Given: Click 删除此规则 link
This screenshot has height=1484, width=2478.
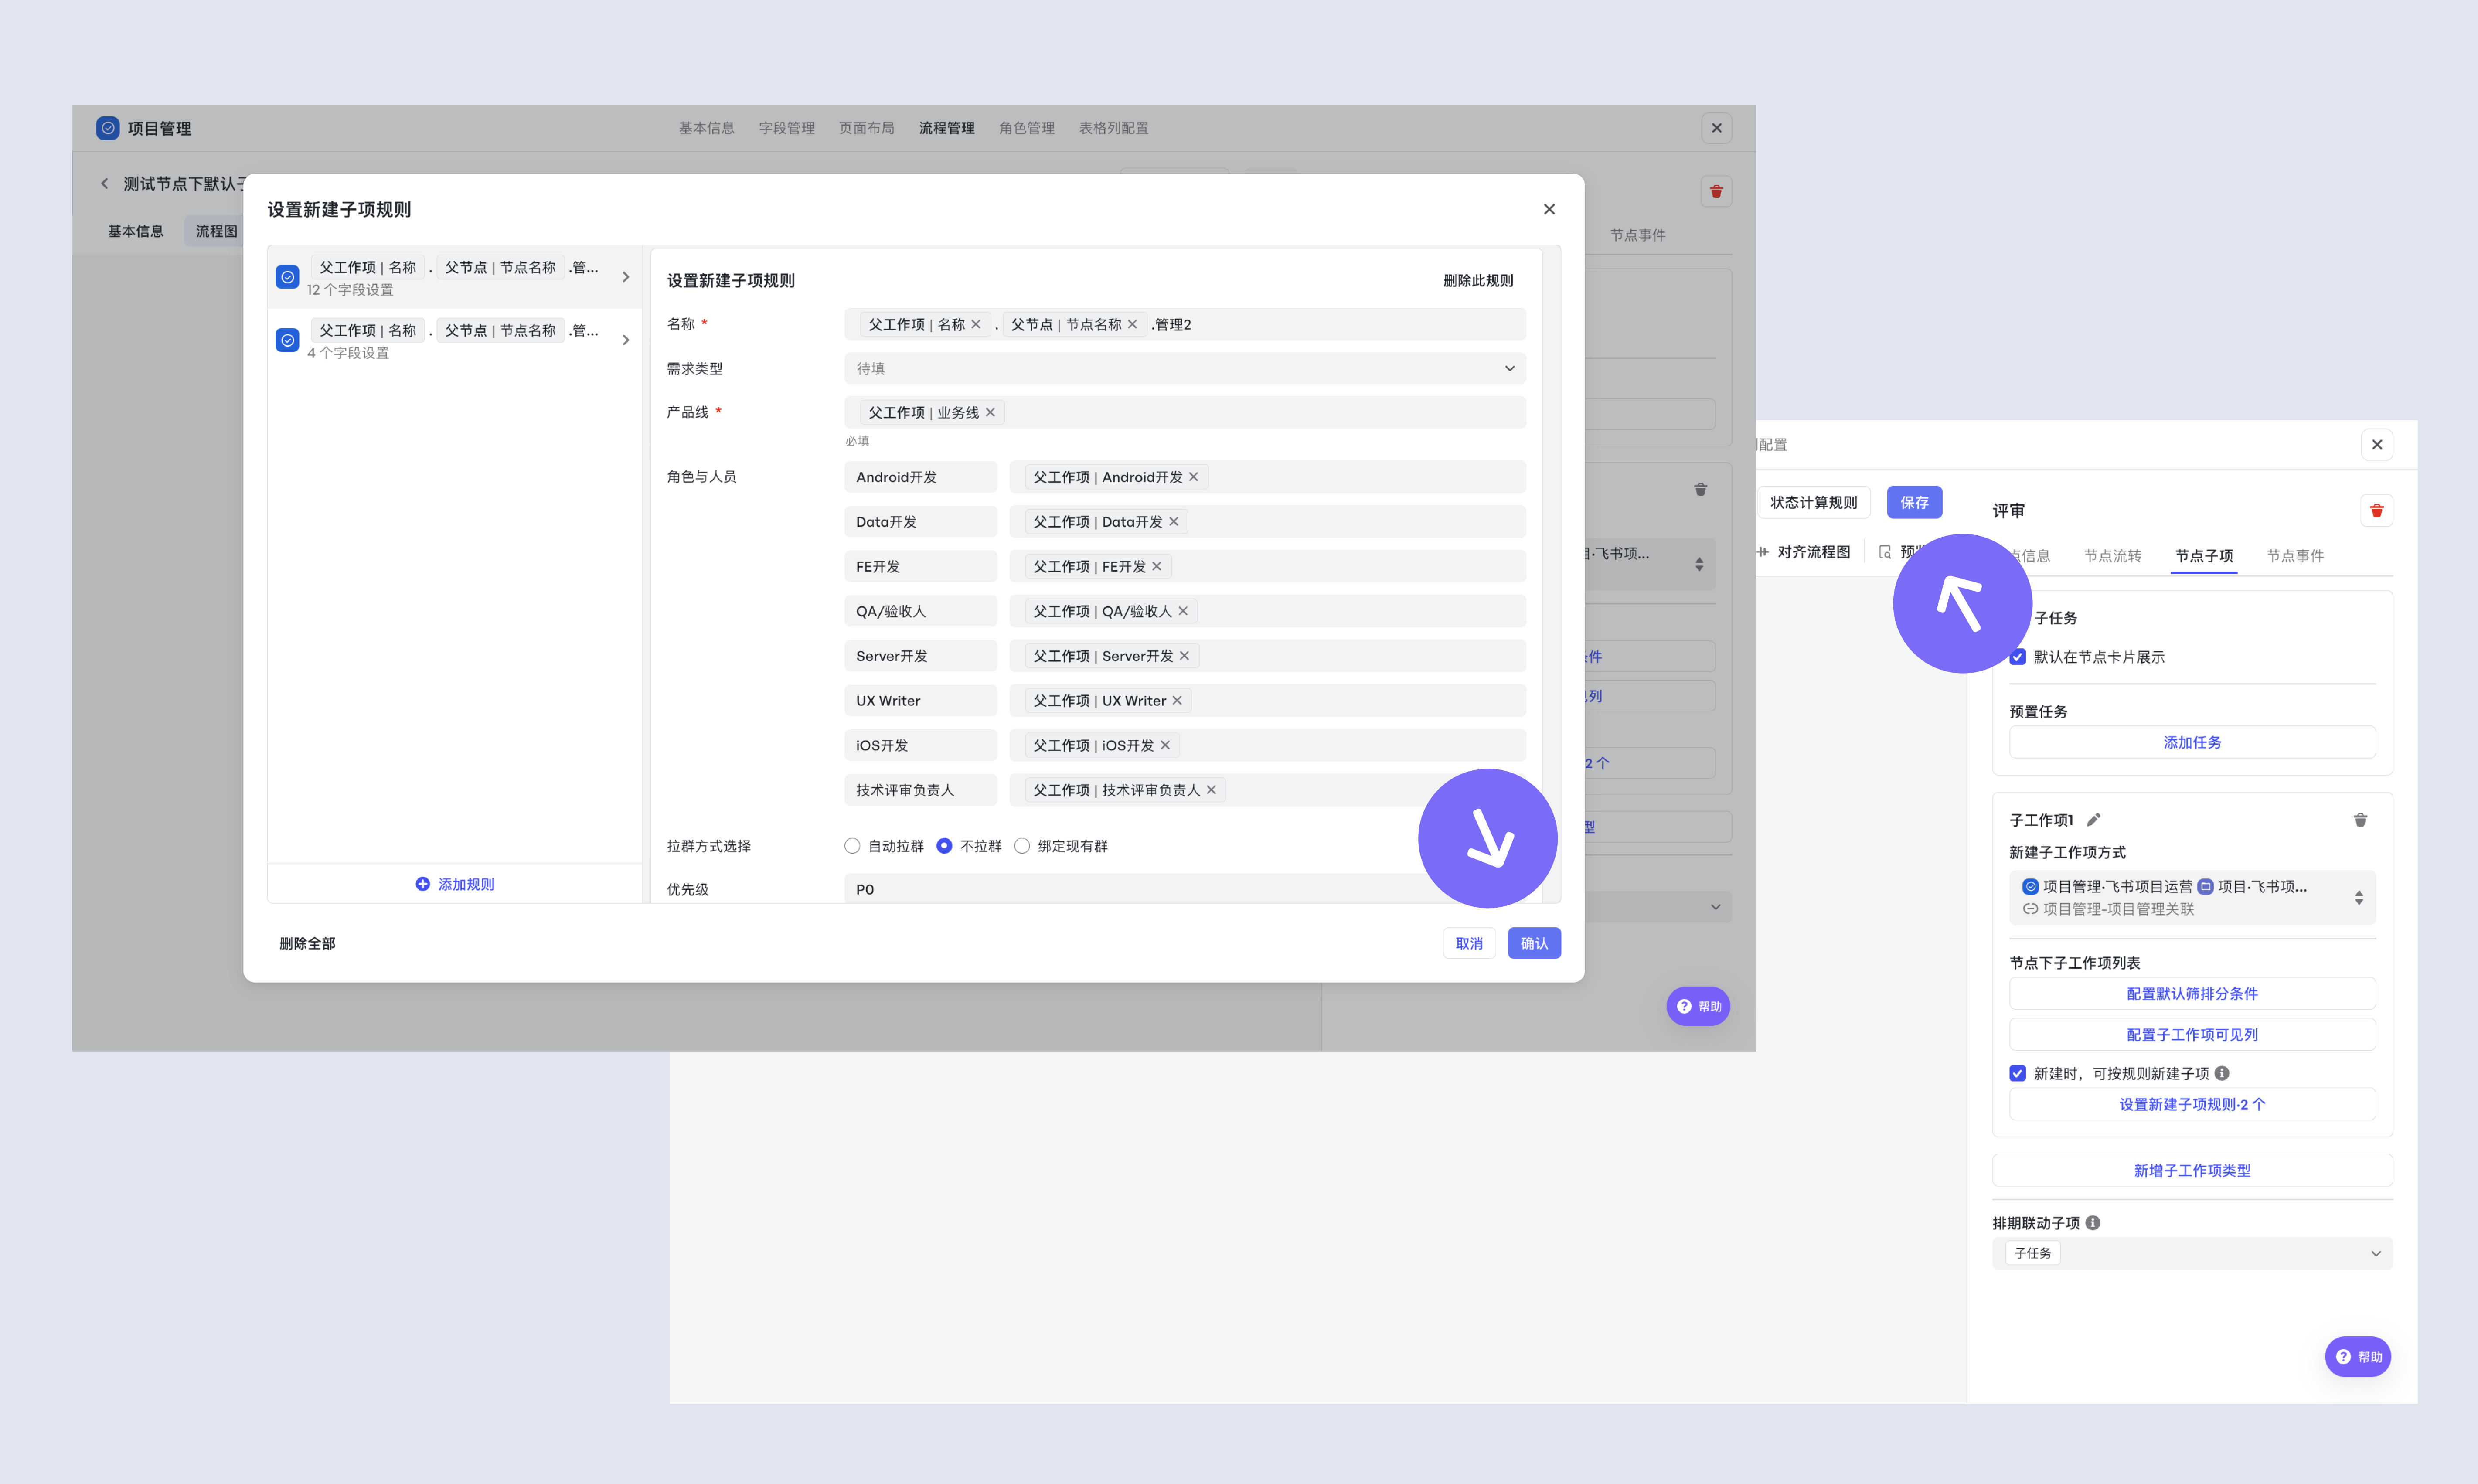Looking at the screenshot, I should point(1478,281).
